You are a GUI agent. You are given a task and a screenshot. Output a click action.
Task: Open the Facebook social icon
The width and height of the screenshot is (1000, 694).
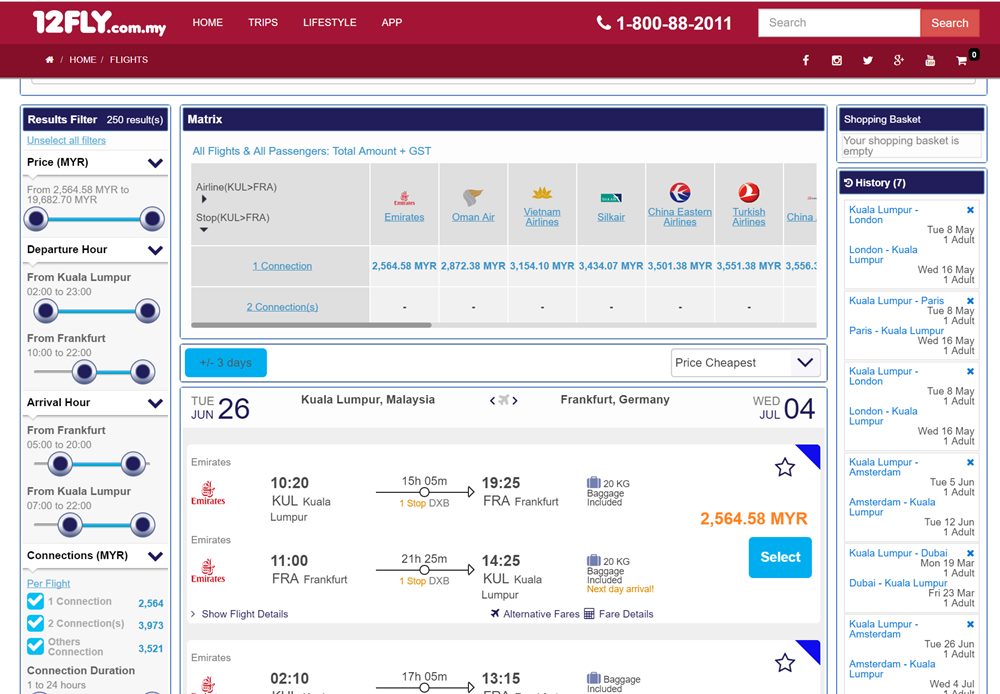click(x=805, y=60)
